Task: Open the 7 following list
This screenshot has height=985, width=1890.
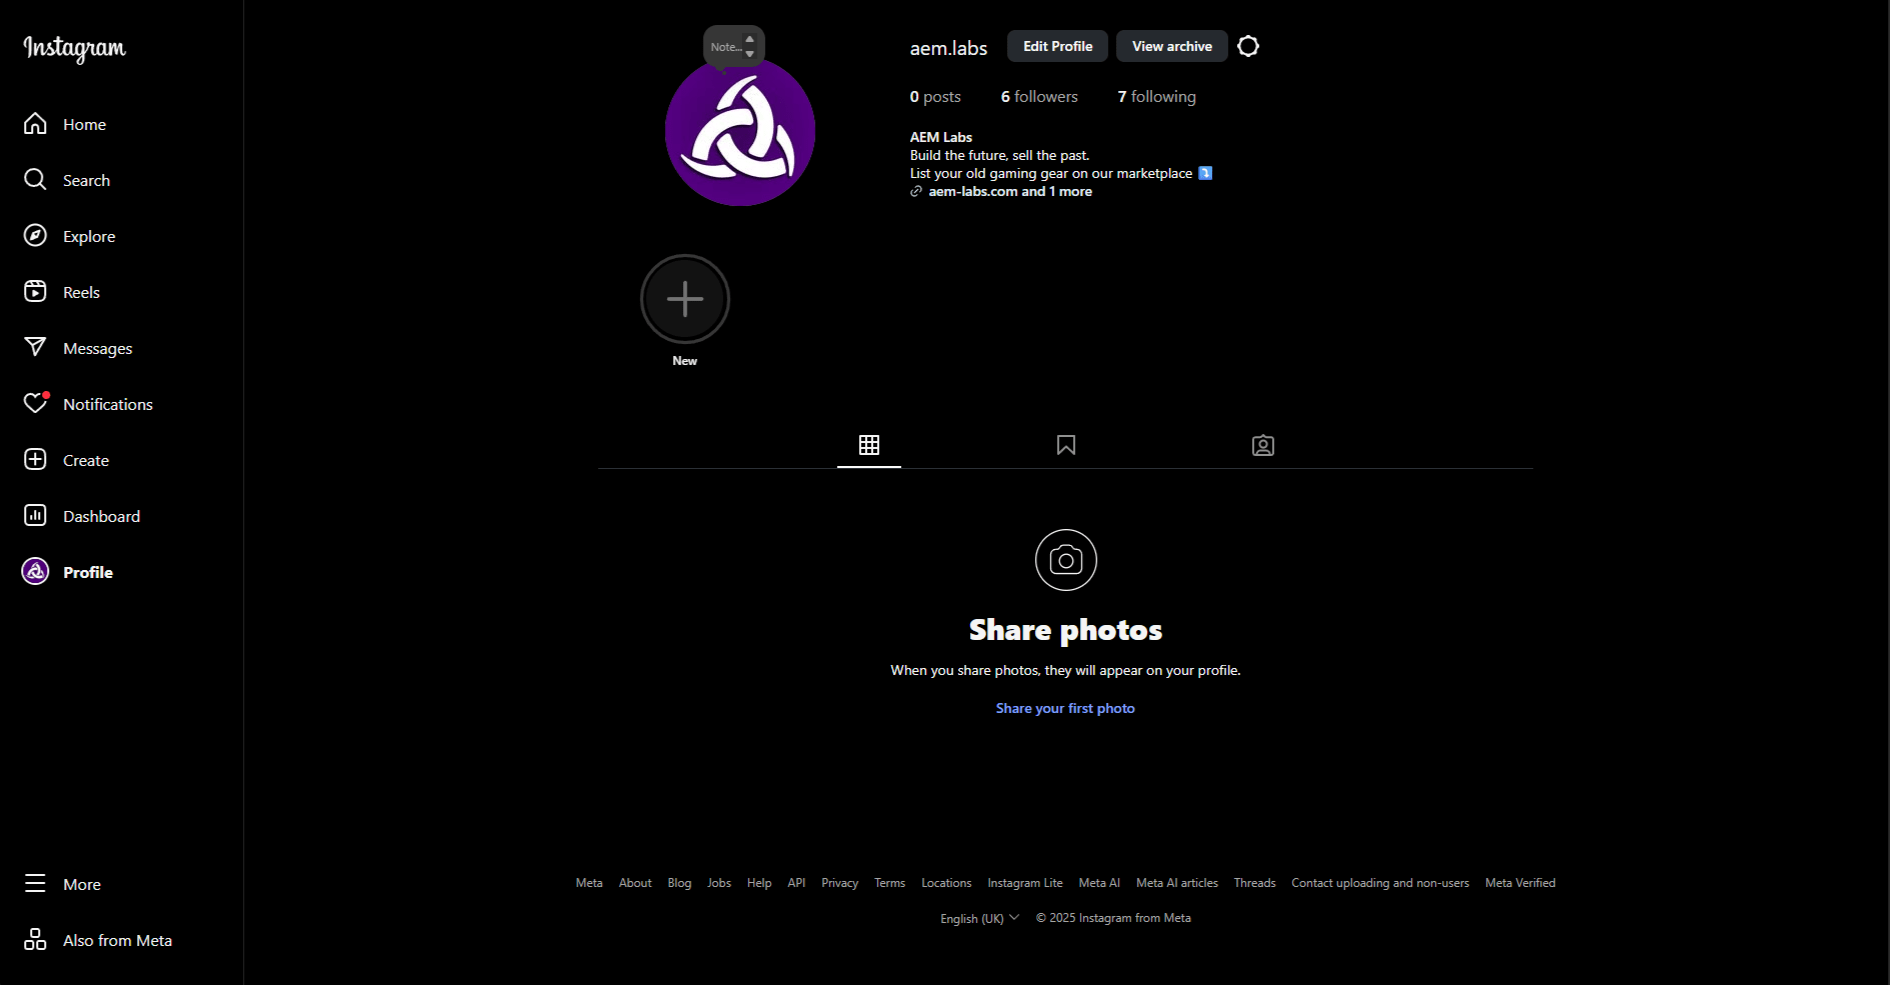Action: (x=1156, y=96)
